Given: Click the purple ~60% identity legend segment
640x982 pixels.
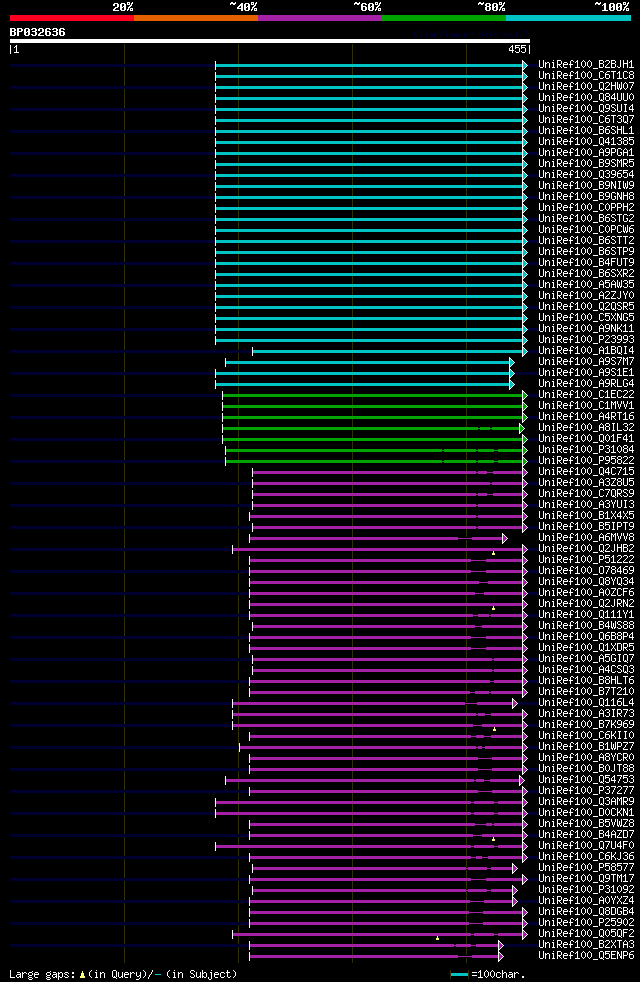Looking at the screenshot, I should [320, 18].
